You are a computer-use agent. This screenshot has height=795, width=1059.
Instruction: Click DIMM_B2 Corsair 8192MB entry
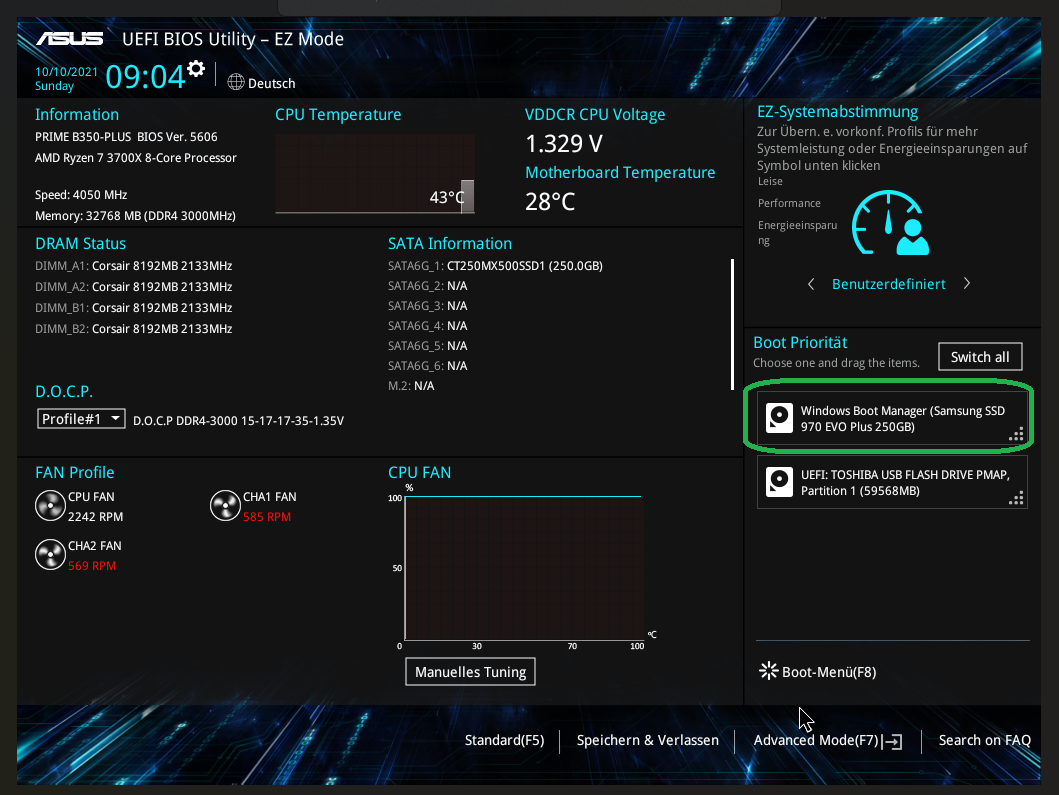pyautogui.click(x=134, y=328)
